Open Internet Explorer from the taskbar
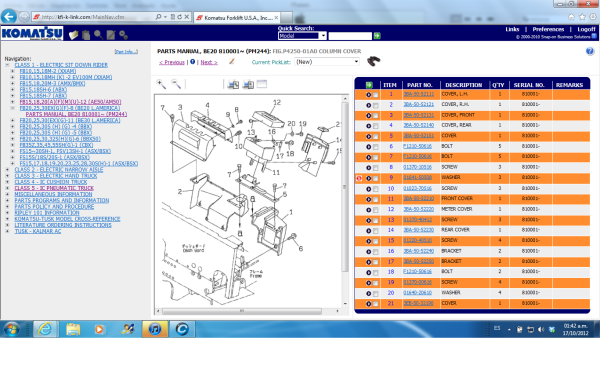This screenshot has height=380, width=600. coord(46,329)
